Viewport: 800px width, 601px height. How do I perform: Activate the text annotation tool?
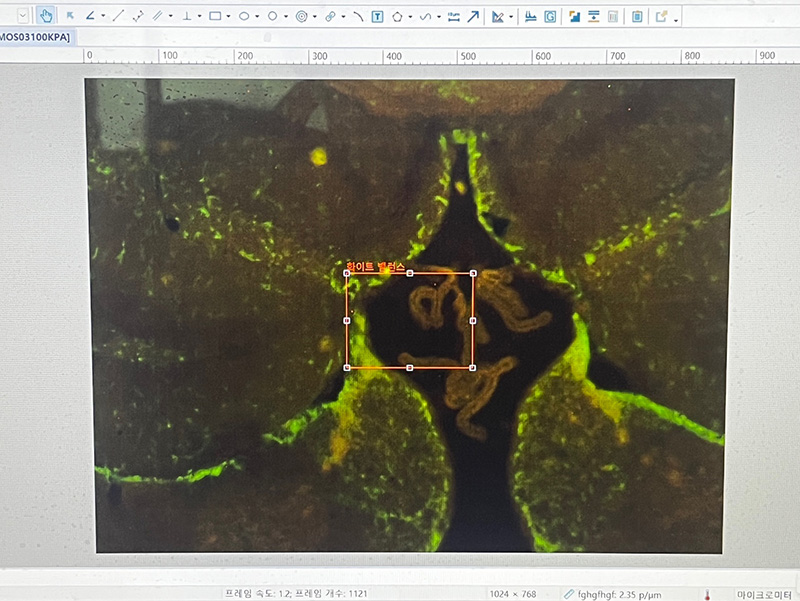pos(377,16)
